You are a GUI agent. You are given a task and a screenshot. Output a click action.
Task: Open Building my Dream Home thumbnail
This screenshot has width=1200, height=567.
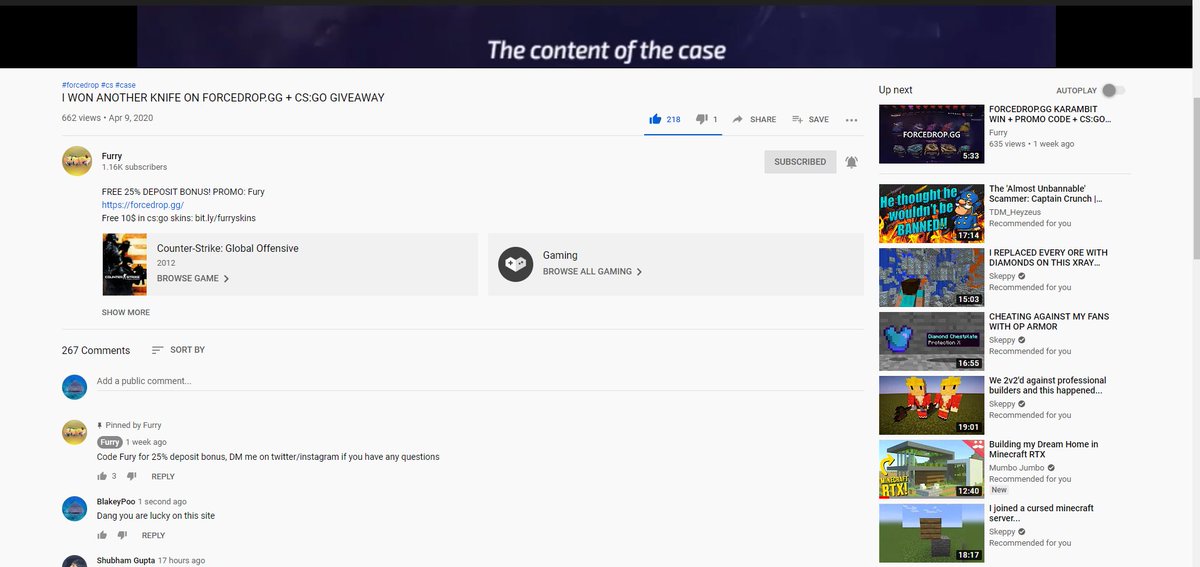[931, 469]
